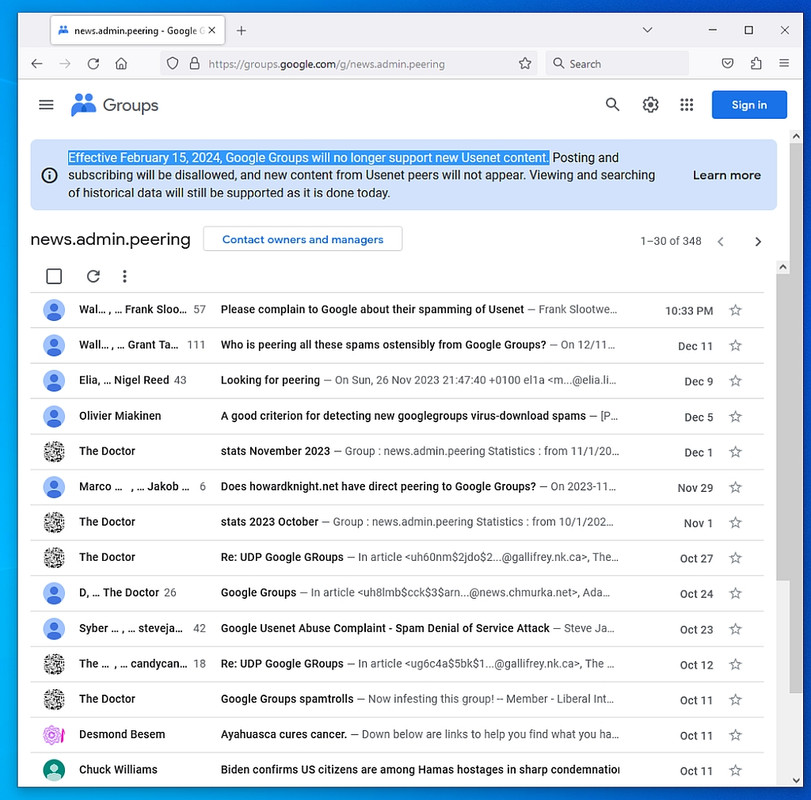Star the 'Looking for peering' conversation
811x800 pixels.
pyautogui.click(x=735, y=381)
